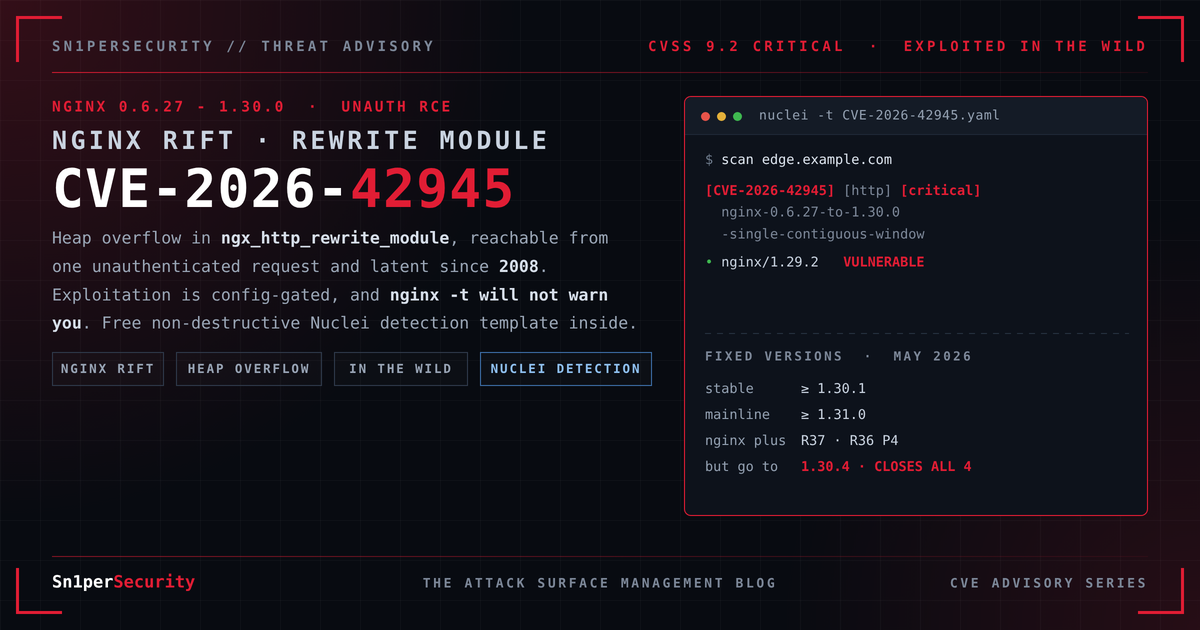The height and width of the screenshot is (630, 1200).
Task: Click 'CVSS 9.2 CRITICAL' label
Action: [x=746, y=46]
